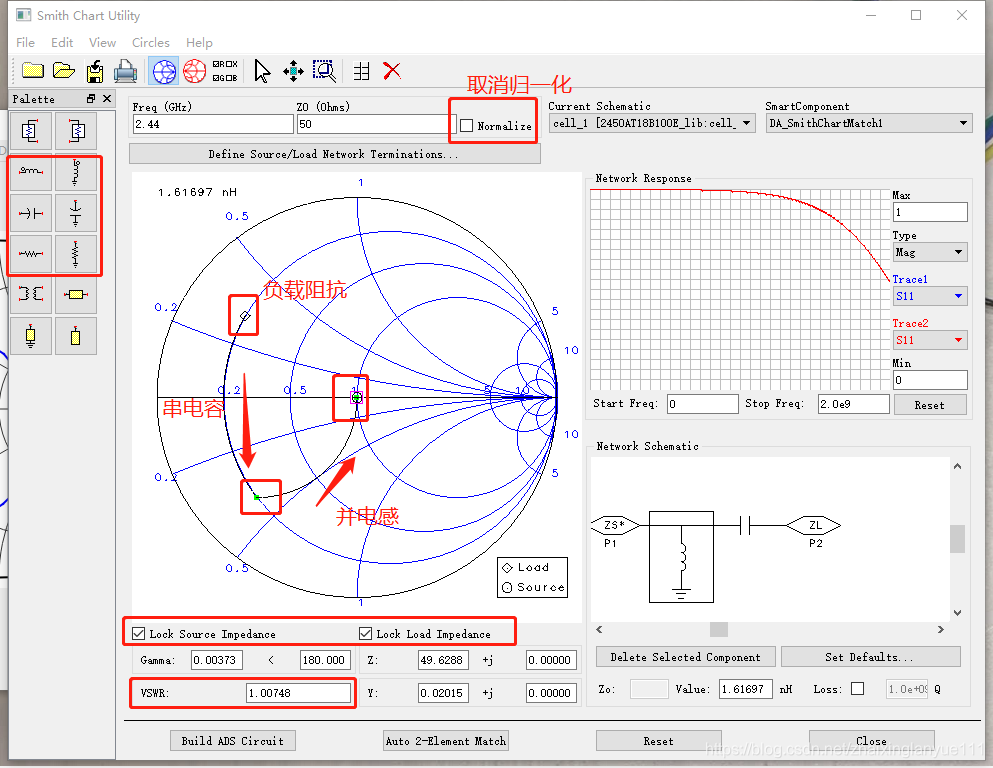
Task: Click the Build ADS Circuit button
Action: (x=232, y=741)
